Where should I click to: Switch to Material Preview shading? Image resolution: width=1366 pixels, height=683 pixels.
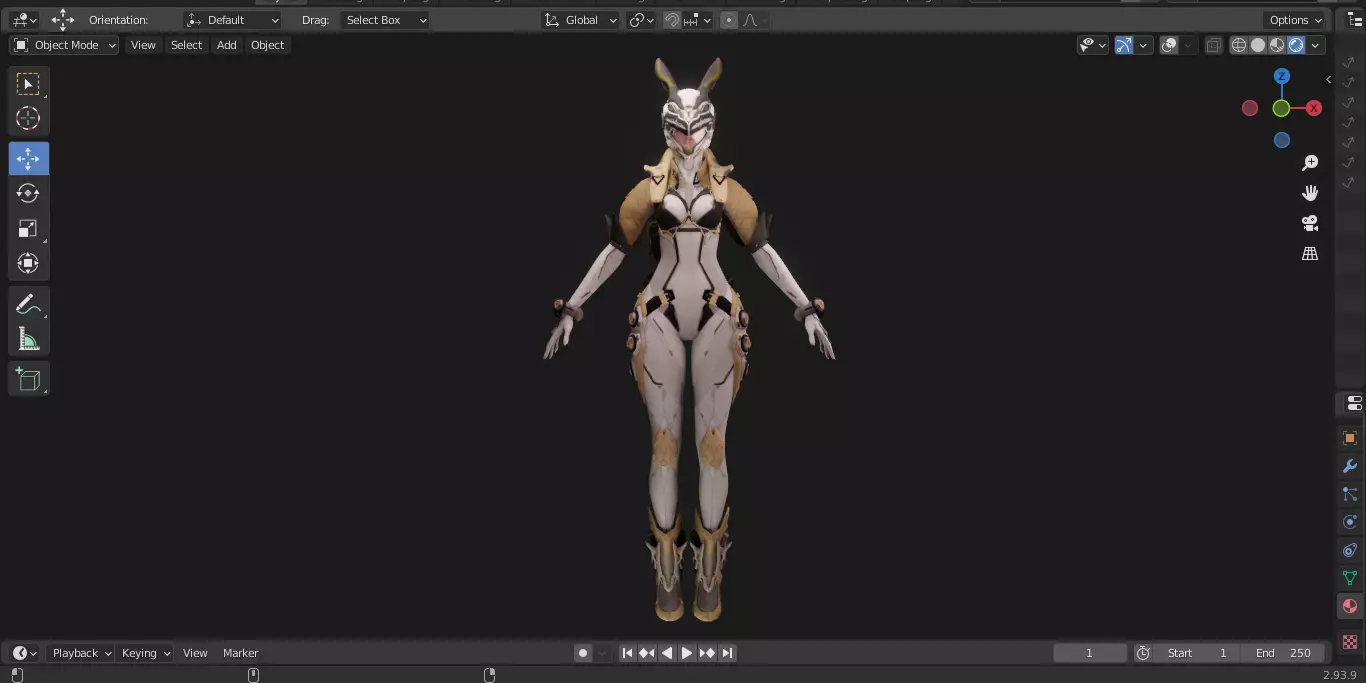pos(1277,45)
